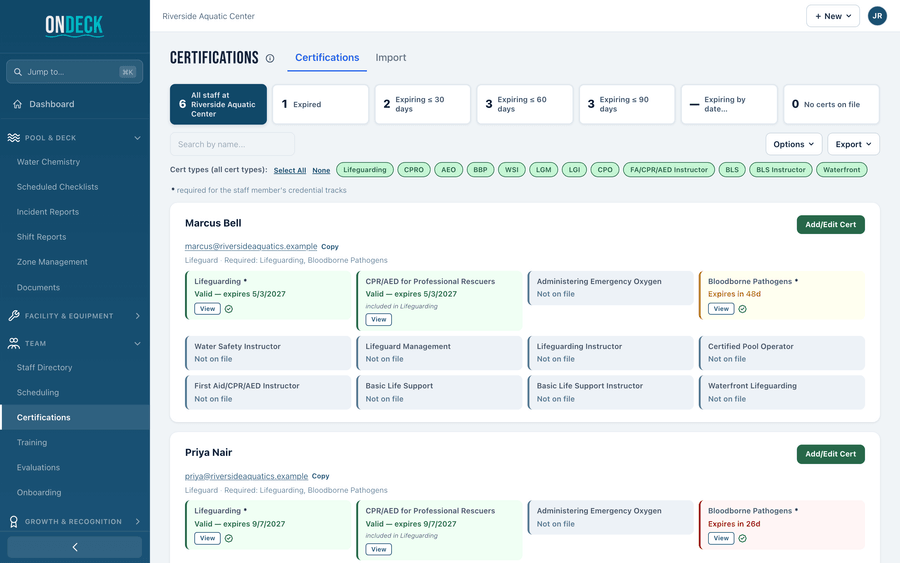Toggle the BLS cert type filter chip

click(732, 170)
